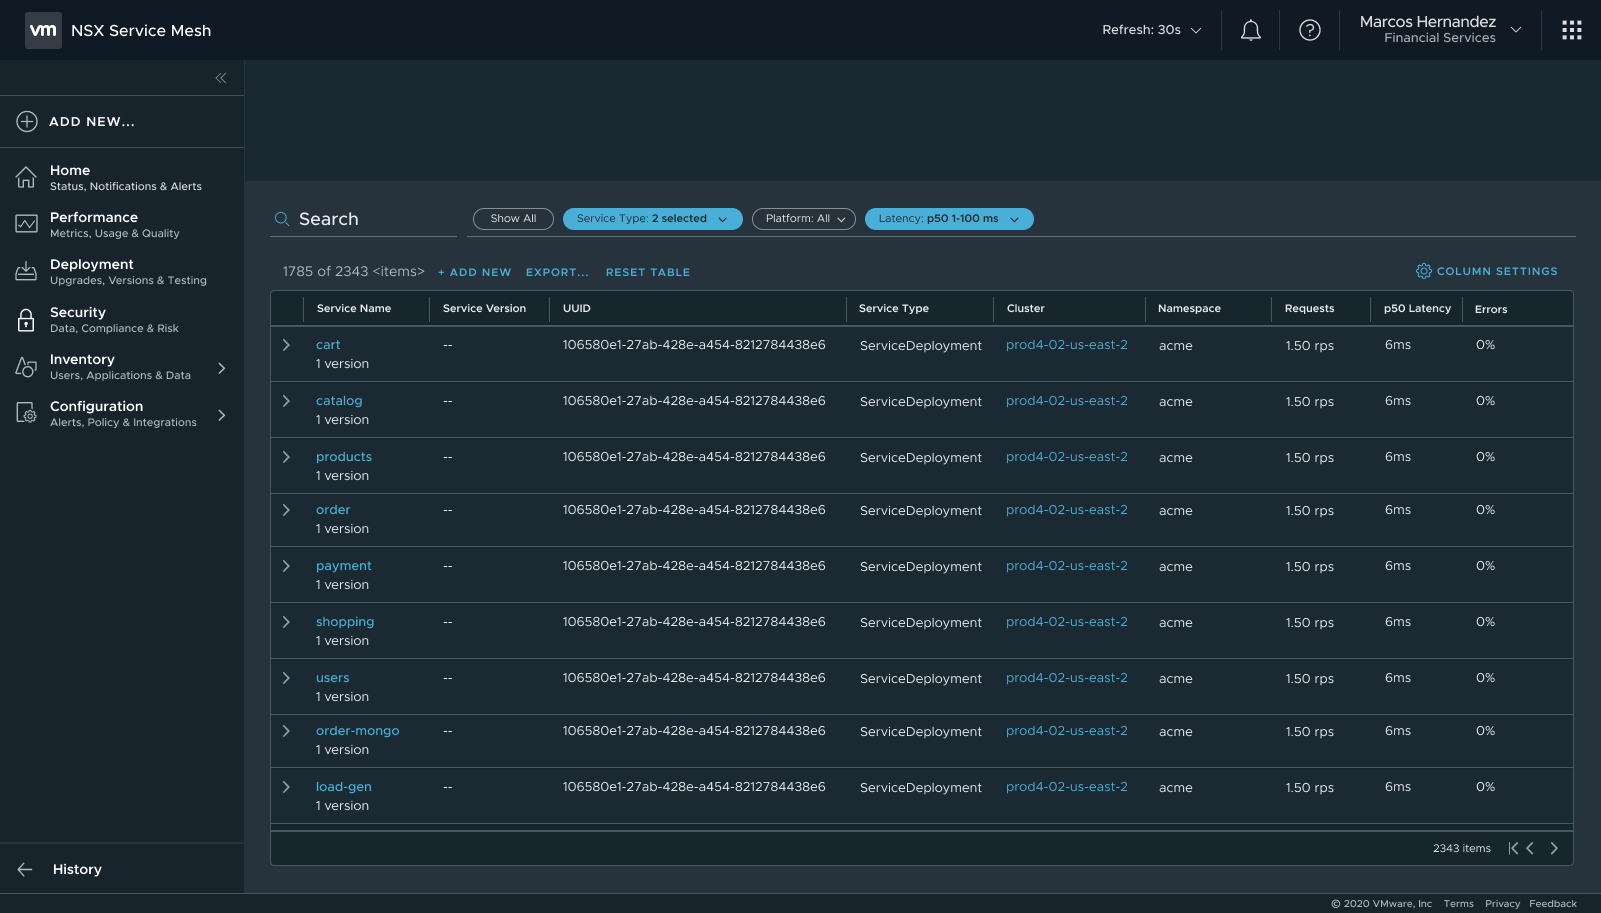Click the Home house icon
The image size is (1601, 913).
pyautogui.click(x=26, y=177)
